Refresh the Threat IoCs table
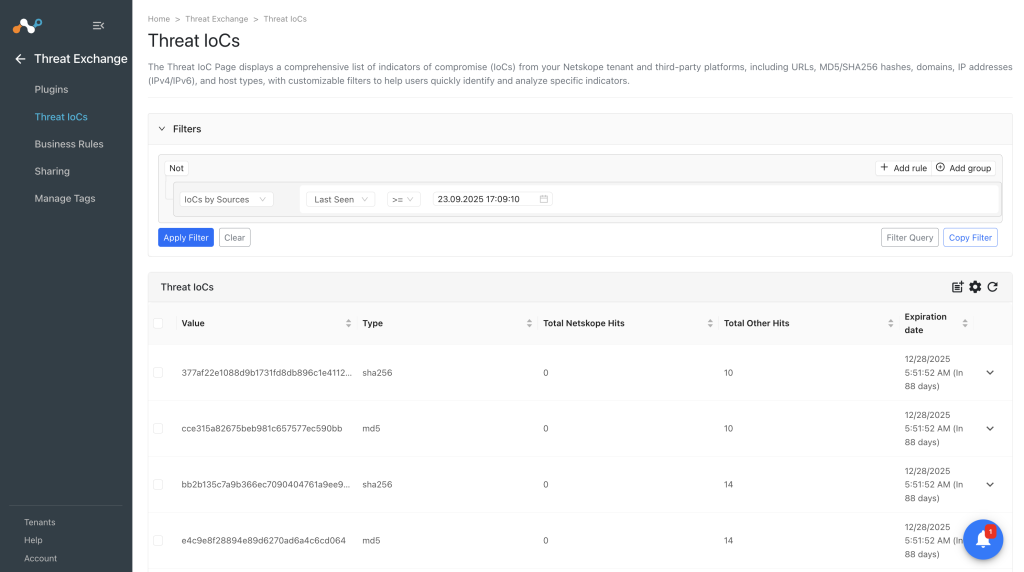The width and height of the screenshot is (1024, 572). pyautogui.click(x=993, y=287)
